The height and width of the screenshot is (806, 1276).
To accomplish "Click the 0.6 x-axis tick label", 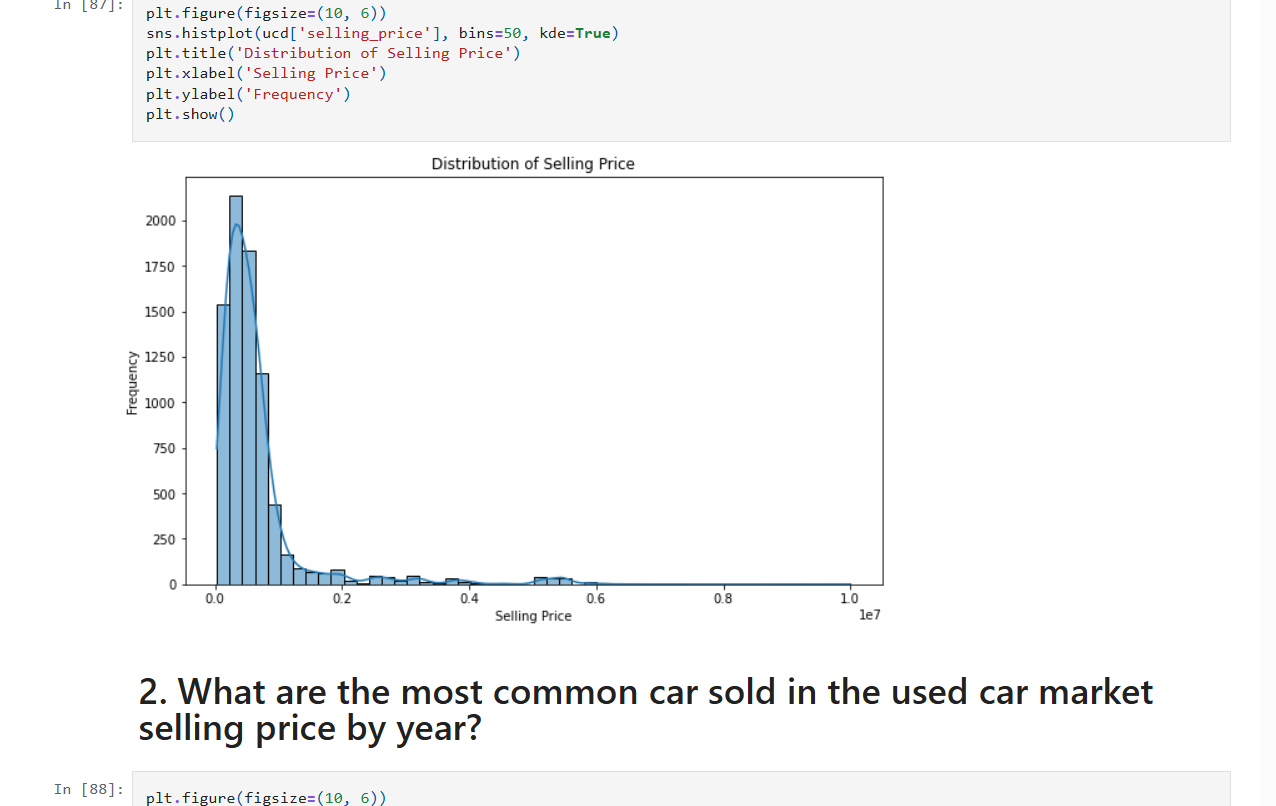I will (595, 599).
